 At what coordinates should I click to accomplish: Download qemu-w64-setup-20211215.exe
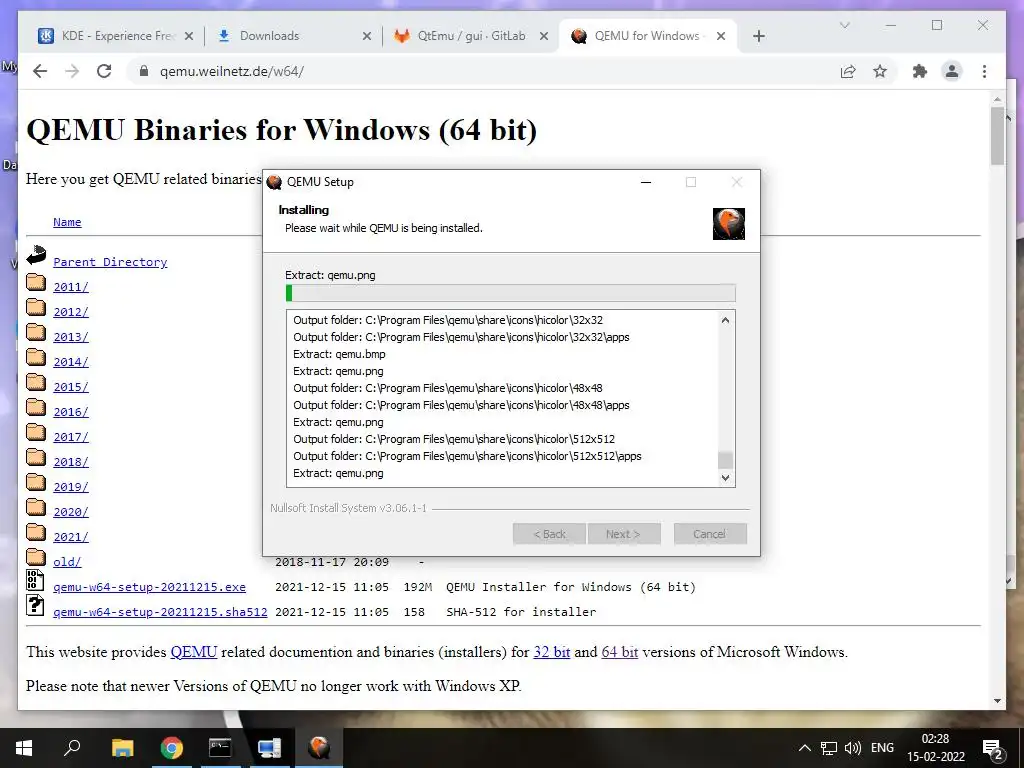click(150, 587)
